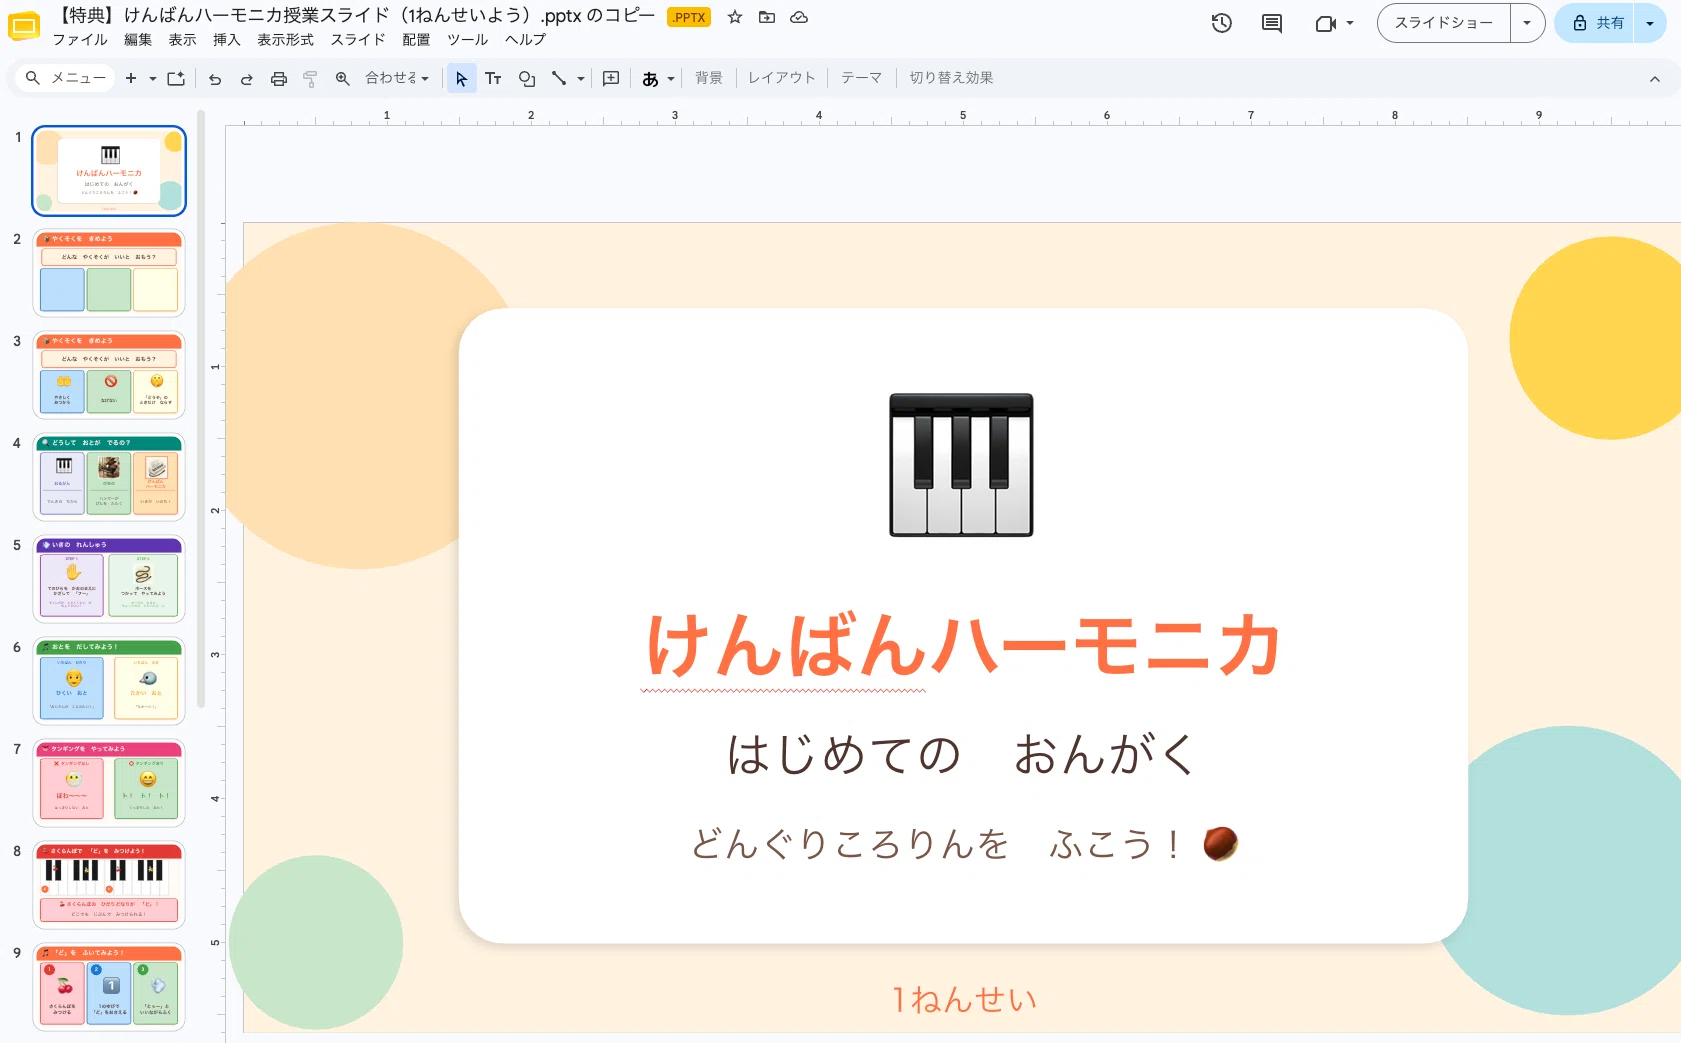
Task: Click the 1ねんせい text
Action: pyautogui.click(x=964, y=999)
